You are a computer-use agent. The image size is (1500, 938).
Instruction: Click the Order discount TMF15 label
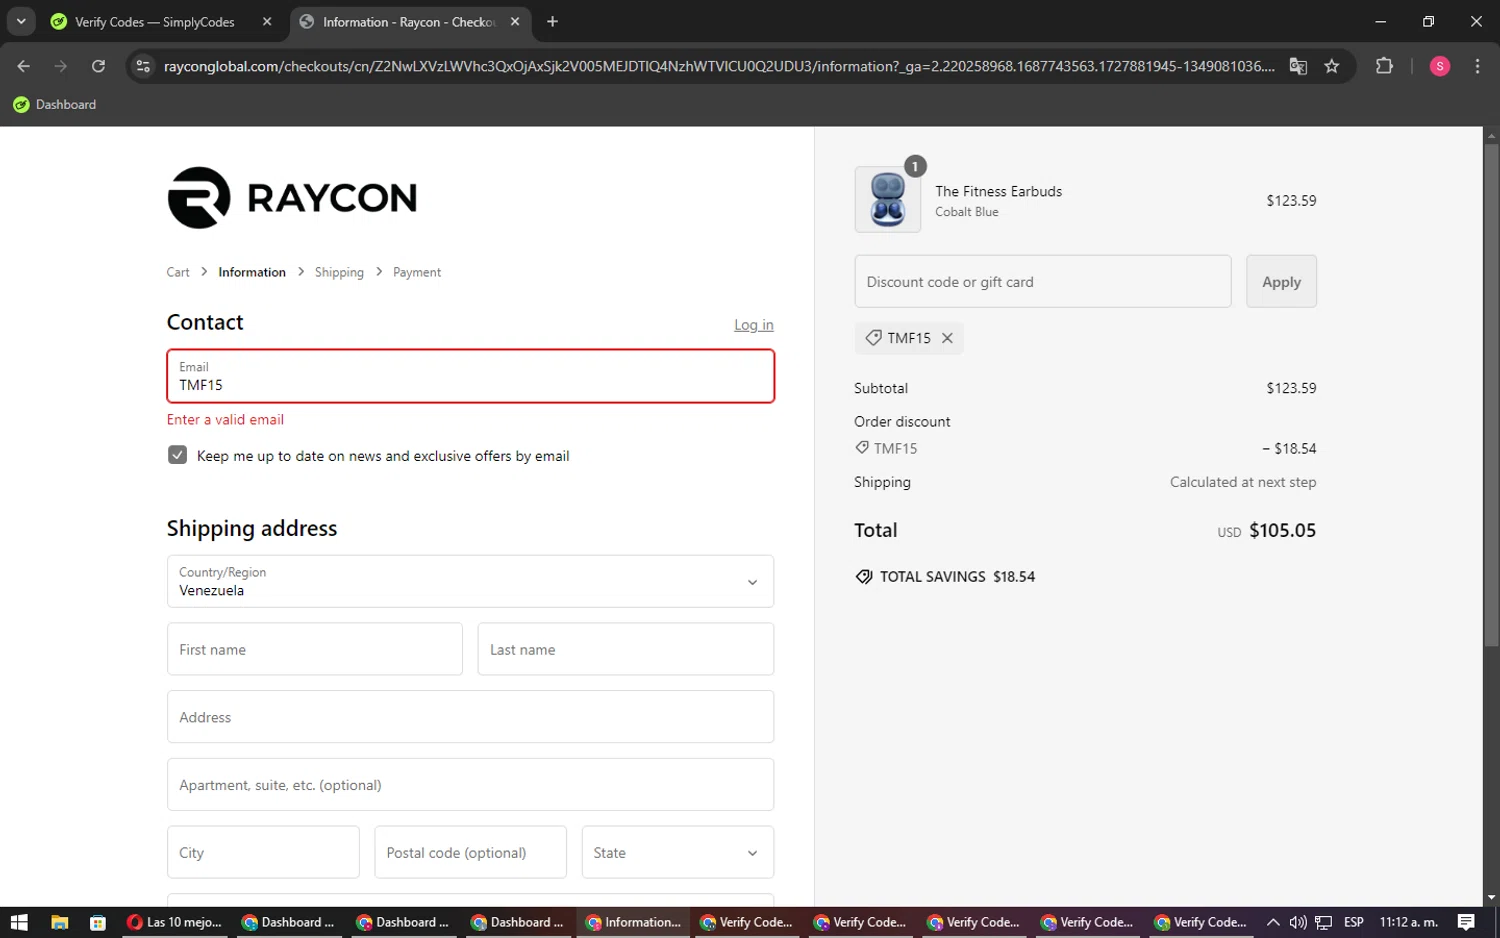click(x=895, y=448)
